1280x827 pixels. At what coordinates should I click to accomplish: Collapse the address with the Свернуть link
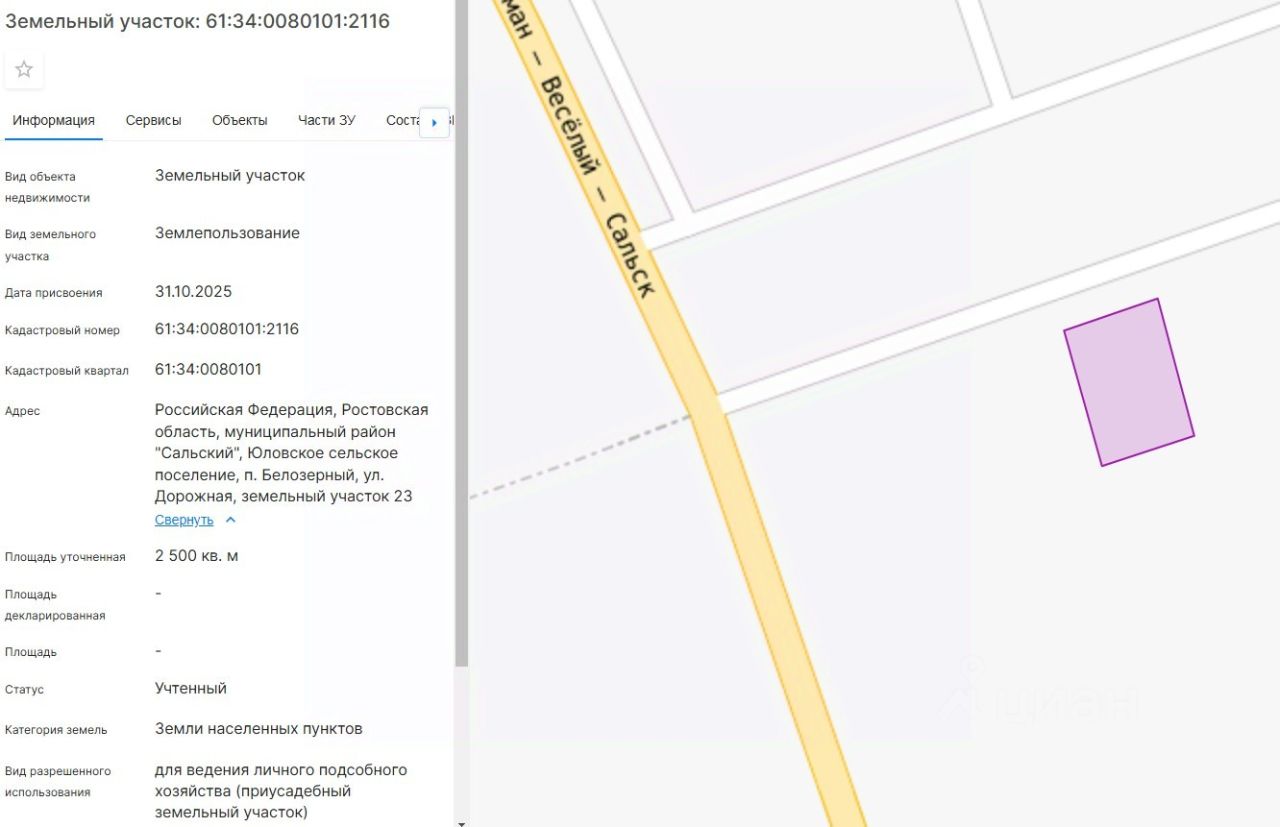coord(184,520)
